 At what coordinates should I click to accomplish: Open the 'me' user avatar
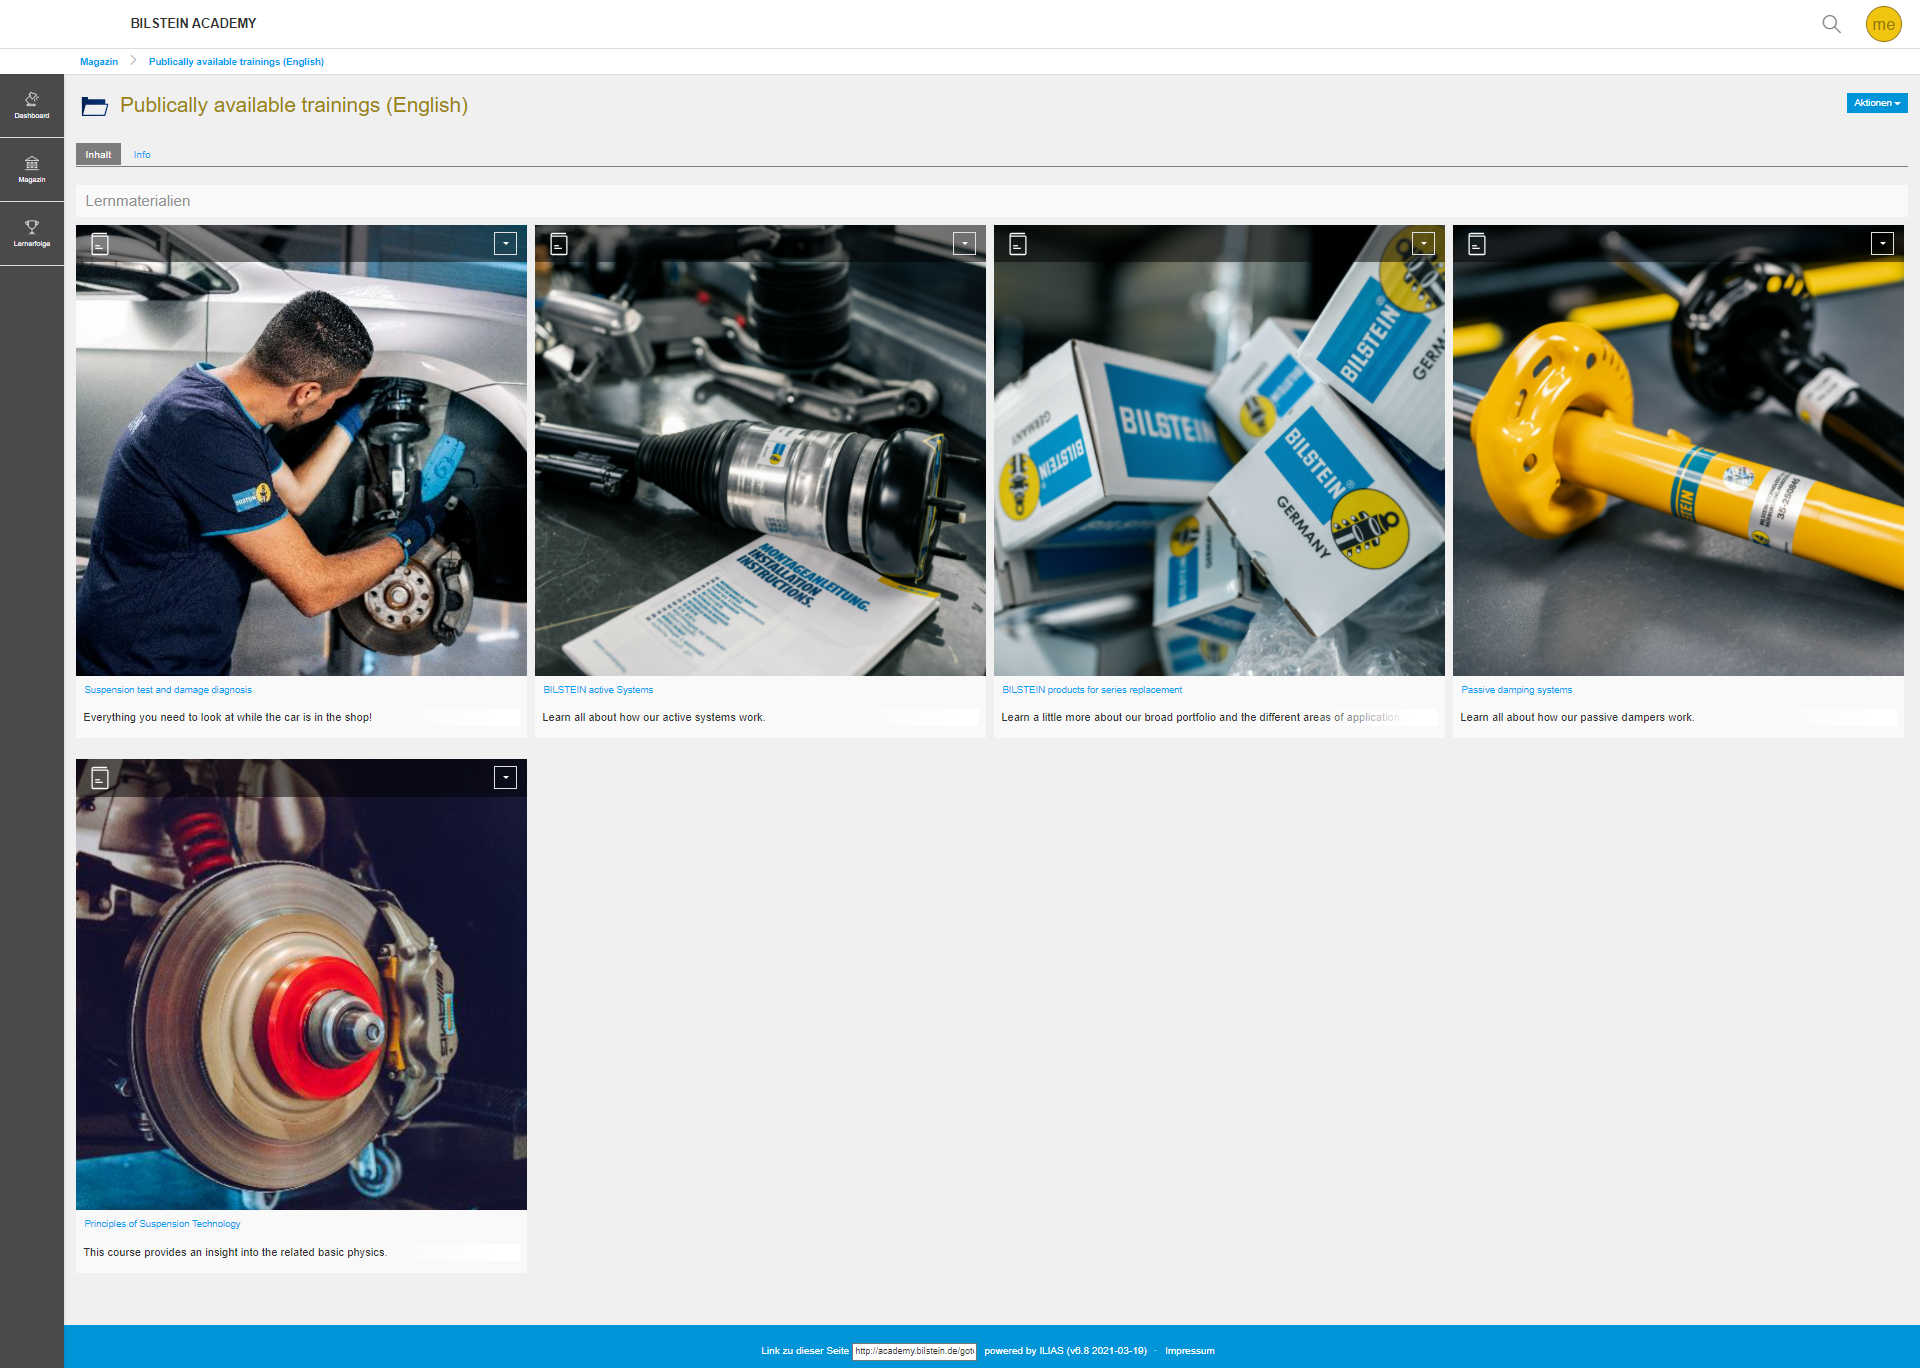1883,24
